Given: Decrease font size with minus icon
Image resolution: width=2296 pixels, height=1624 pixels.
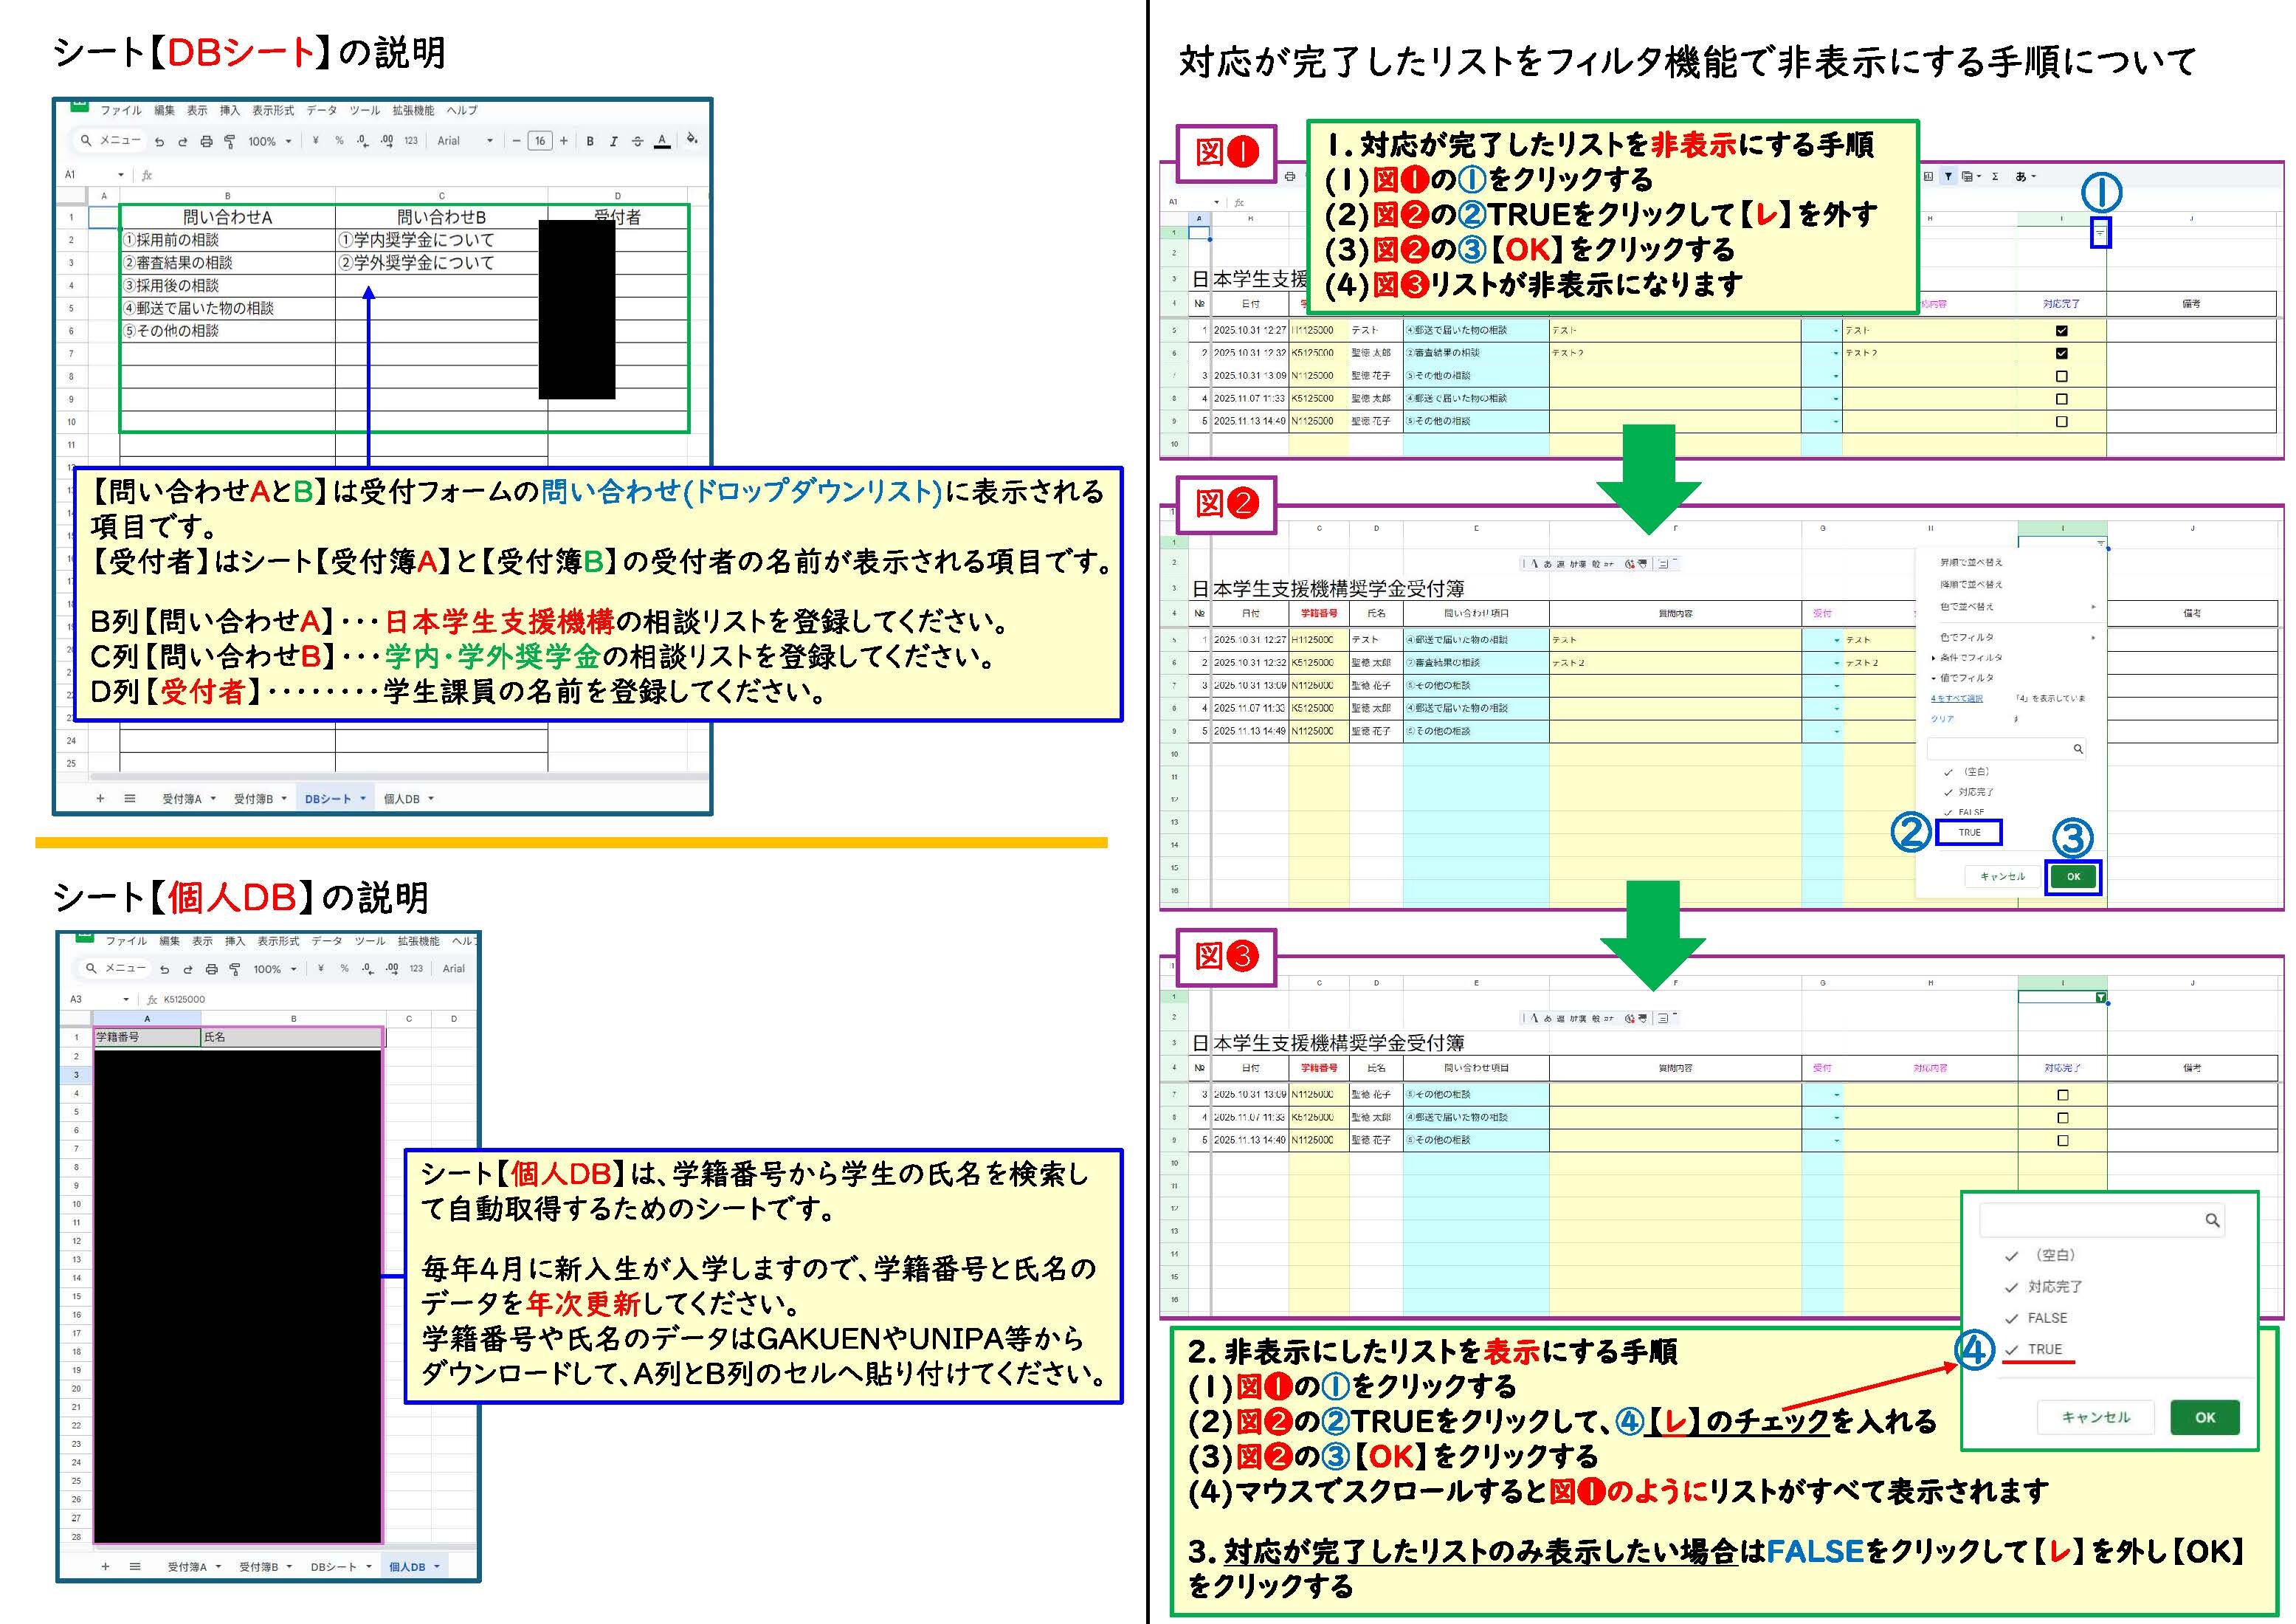Looking at the screenshot, I should point(517,141).
